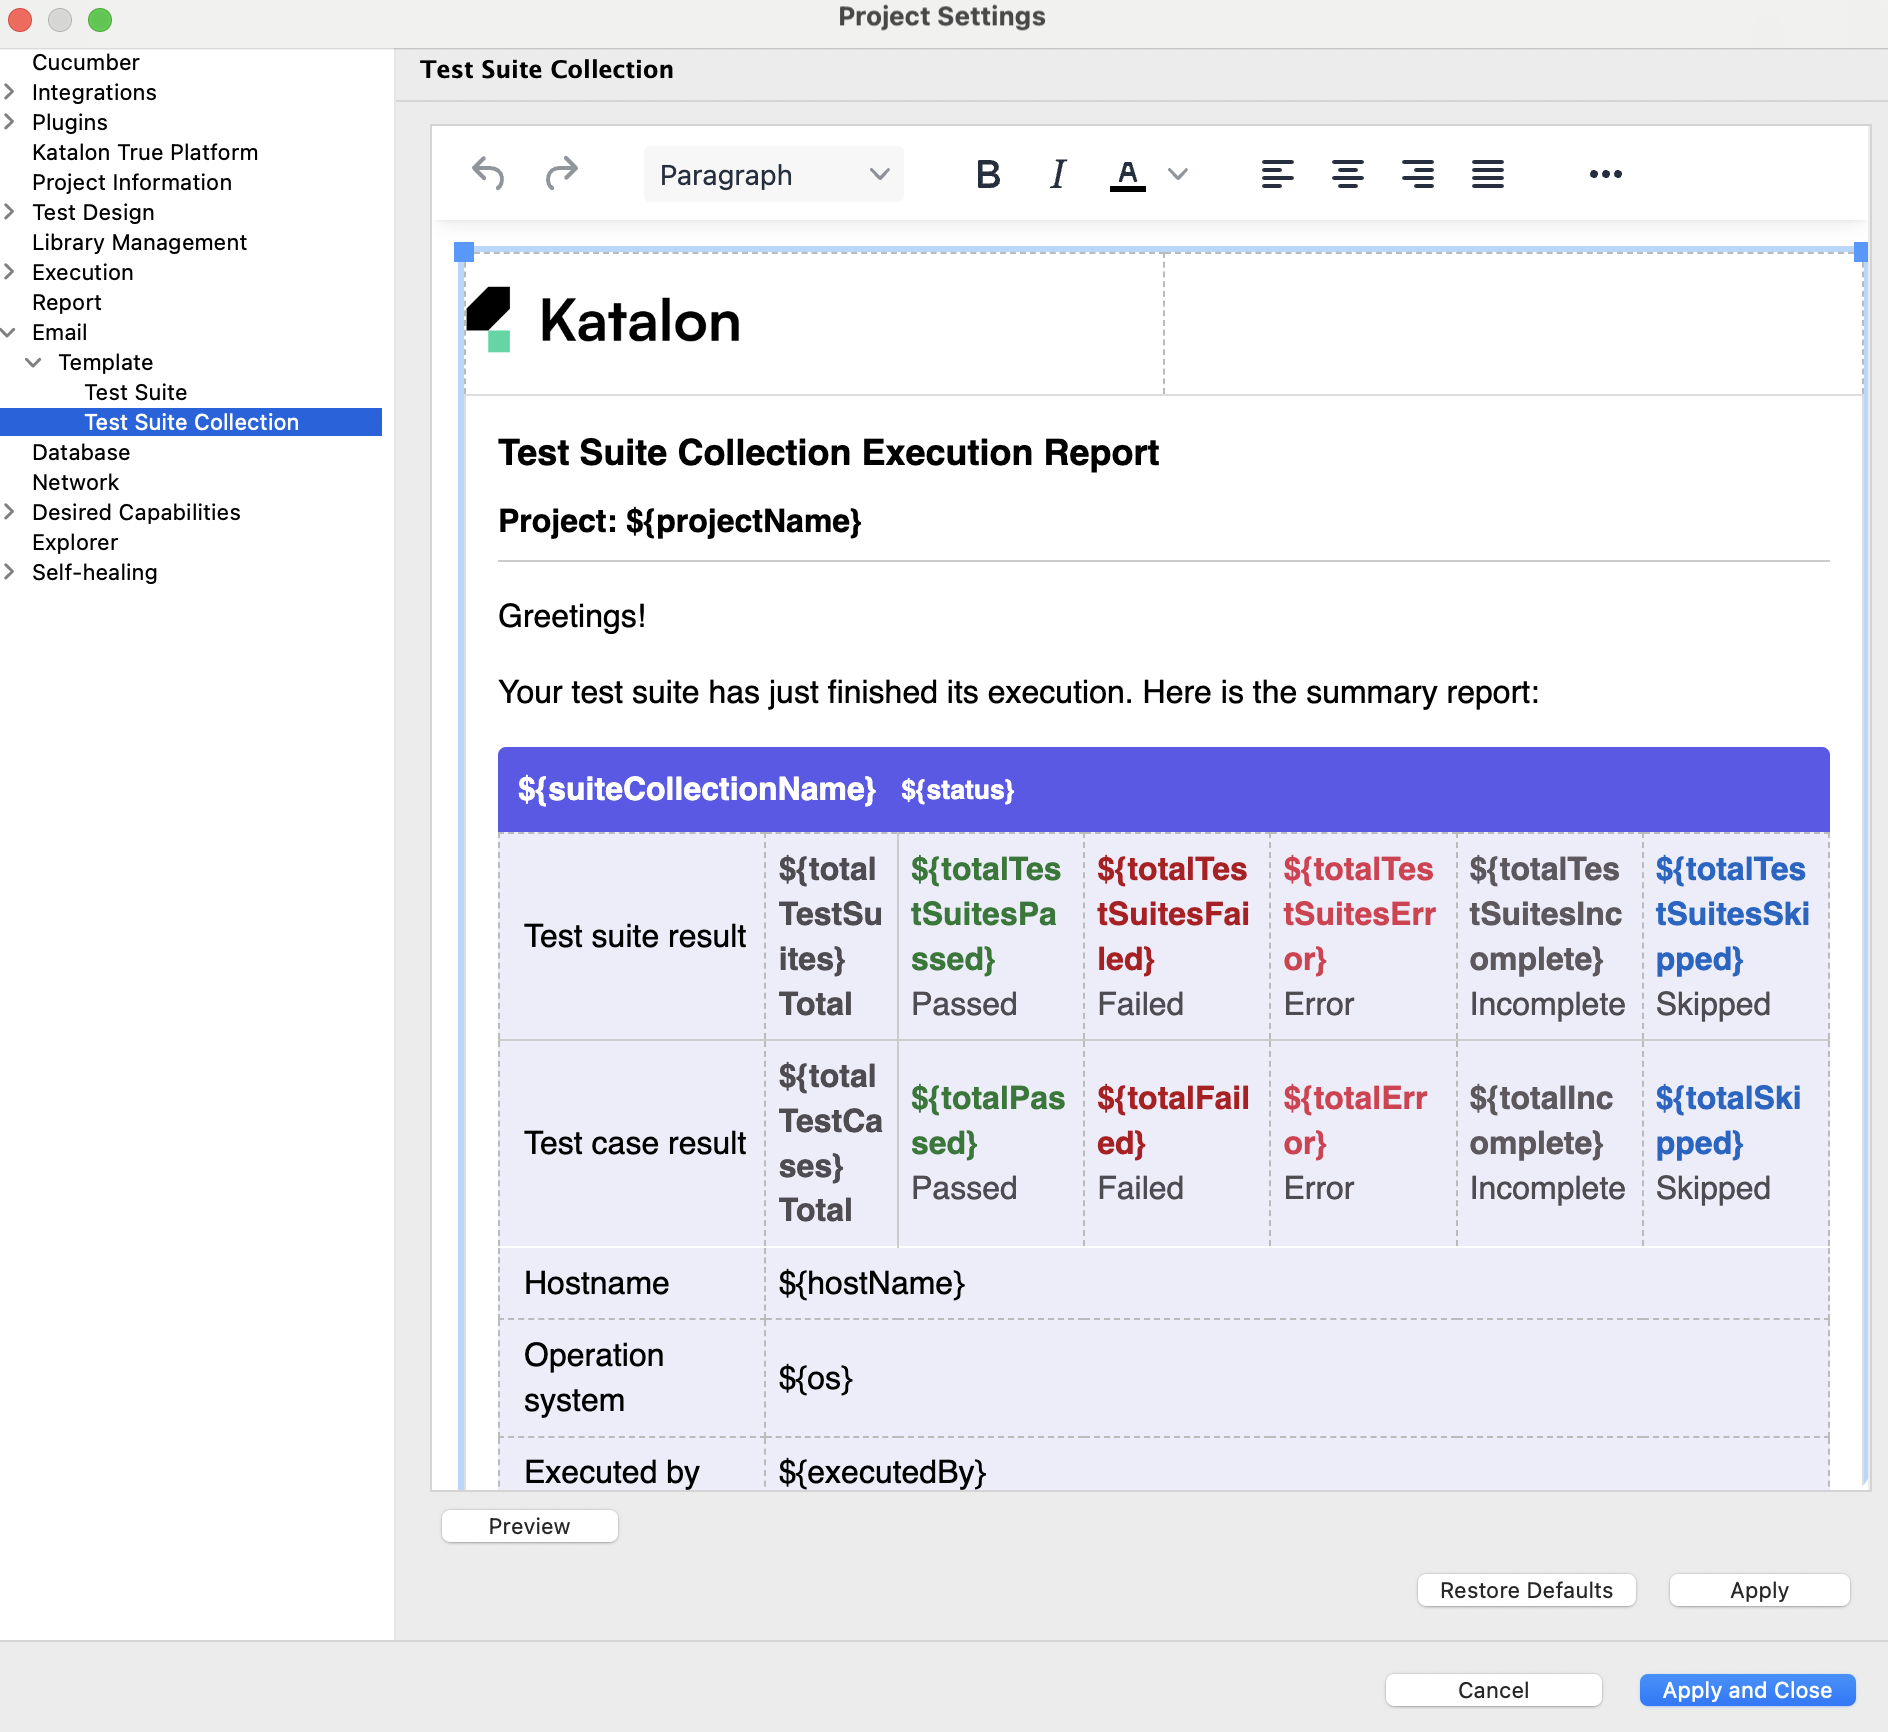Align text left

coord(1278,174)
